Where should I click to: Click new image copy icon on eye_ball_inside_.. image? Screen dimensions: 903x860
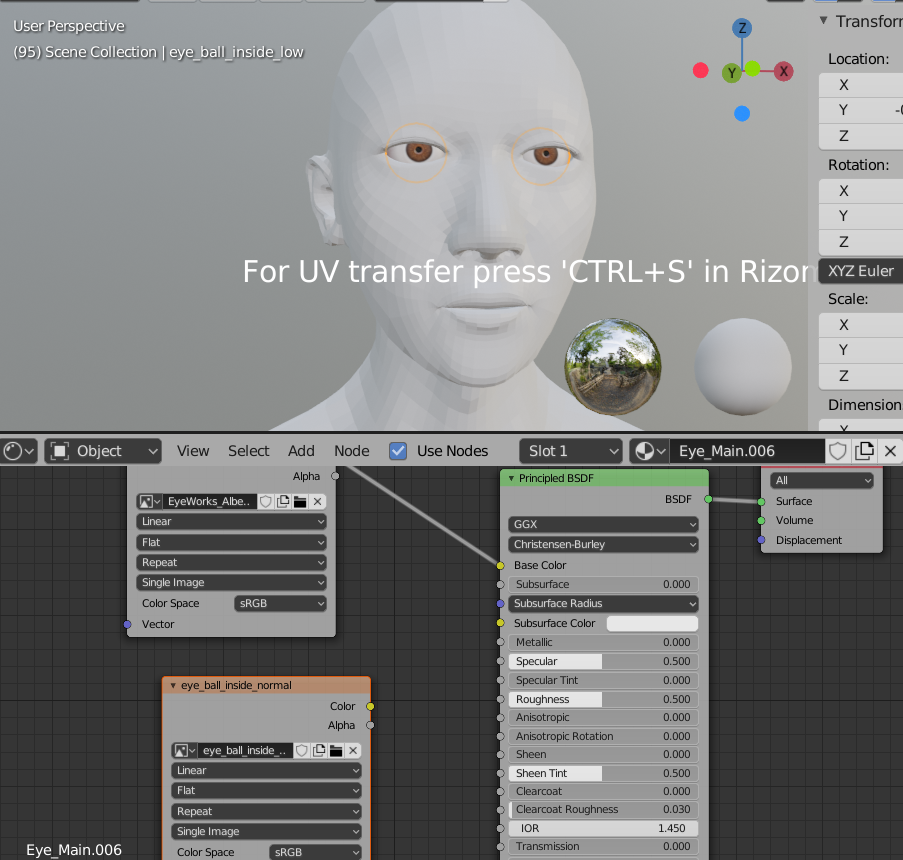318,751
